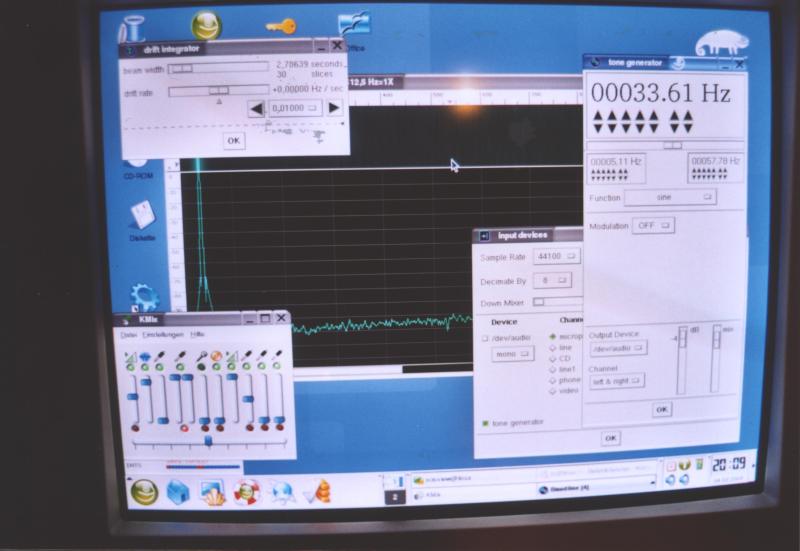Open the Sample Rate 44100 dropdown
Image resolution: width=800 pixels, height=551 pixels.
[558, 257]
